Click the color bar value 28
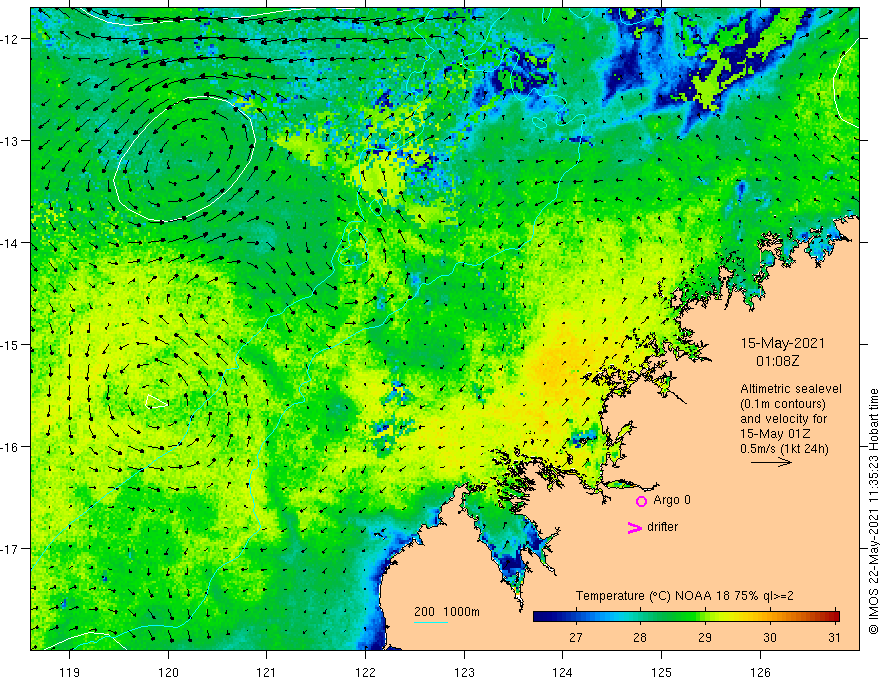 click(x=640, y=638)
